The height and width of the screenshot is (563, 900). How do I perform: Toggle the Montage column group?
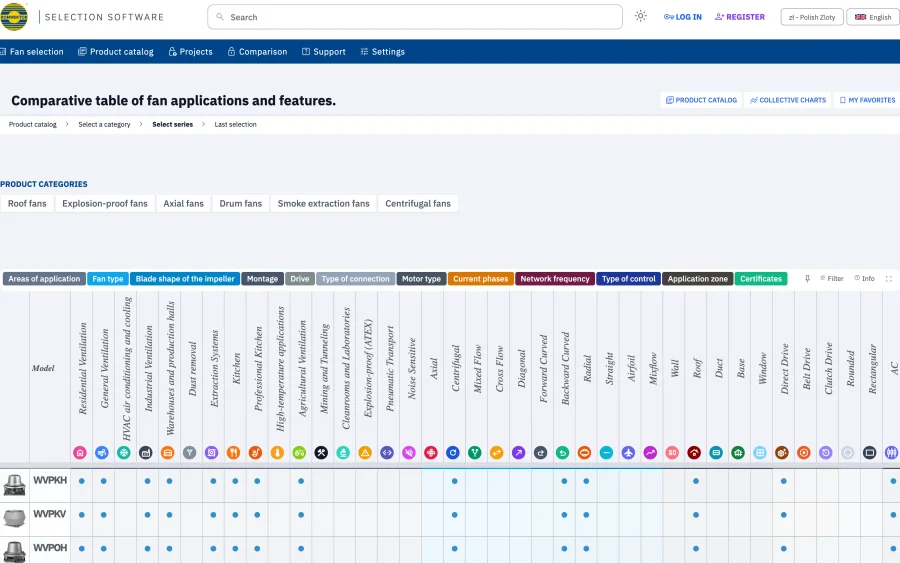tap(262, 279)
